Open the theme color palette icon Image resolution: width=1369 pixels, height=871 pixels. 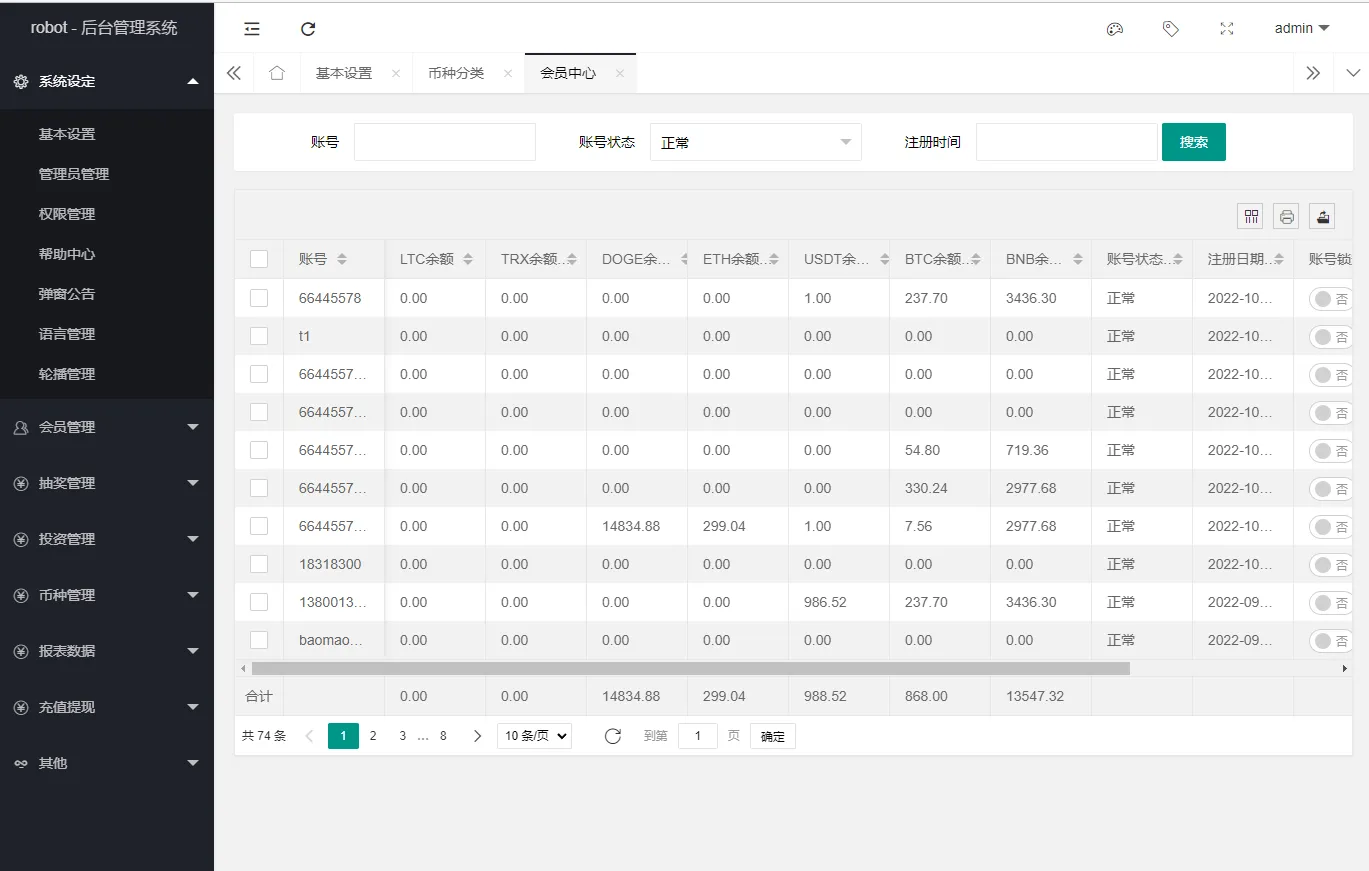(1115, 28)
